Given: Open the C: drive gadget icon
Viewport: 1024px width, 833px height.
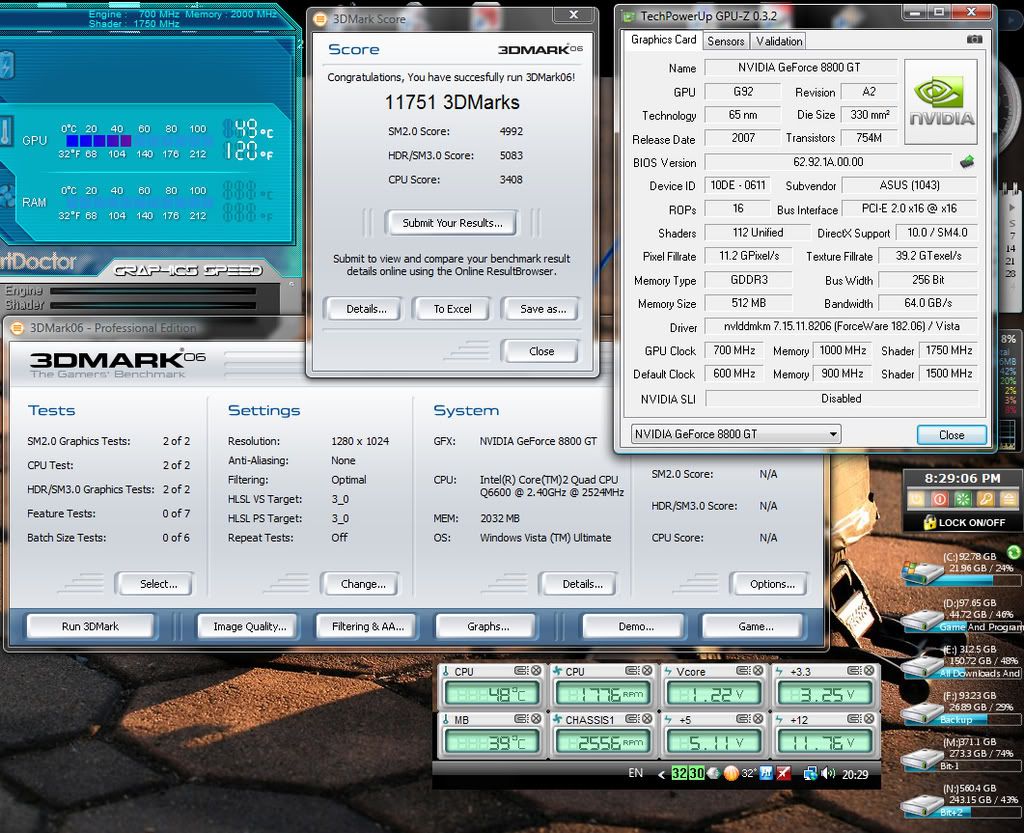Looking at the screenshot, I should [x=921, y=572].
